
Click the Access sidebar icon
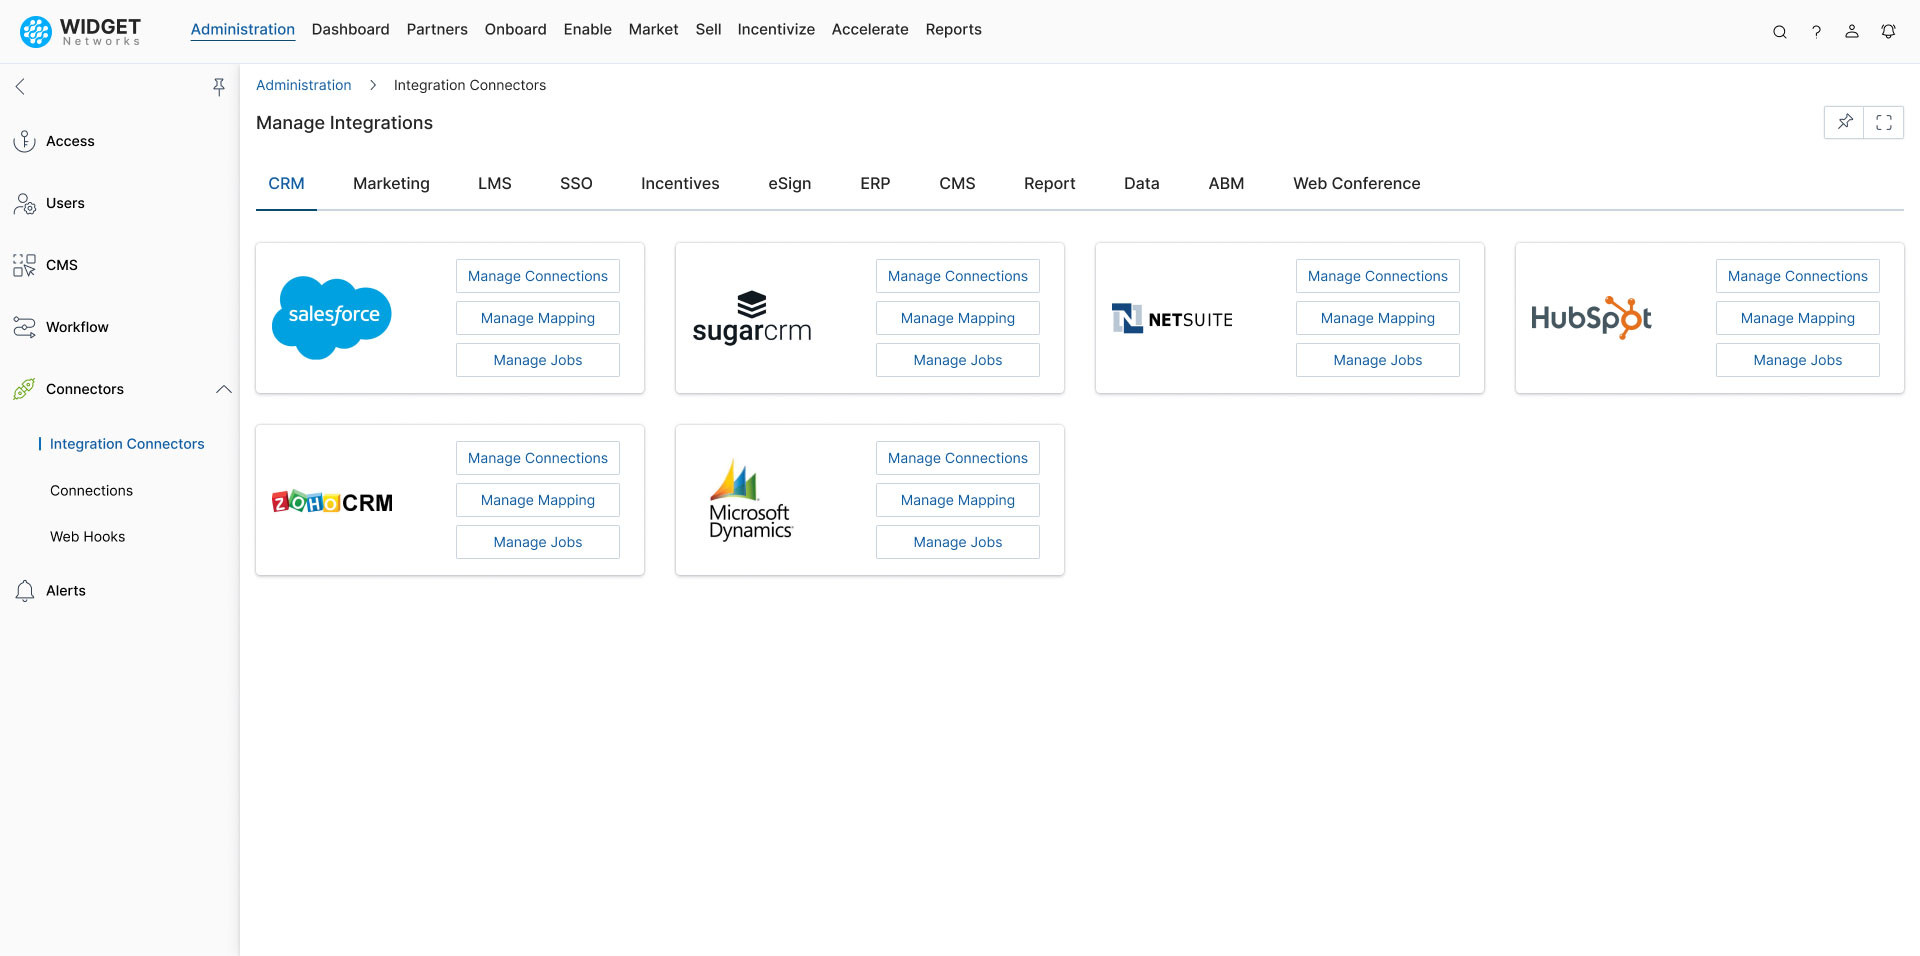coord(24,141)
